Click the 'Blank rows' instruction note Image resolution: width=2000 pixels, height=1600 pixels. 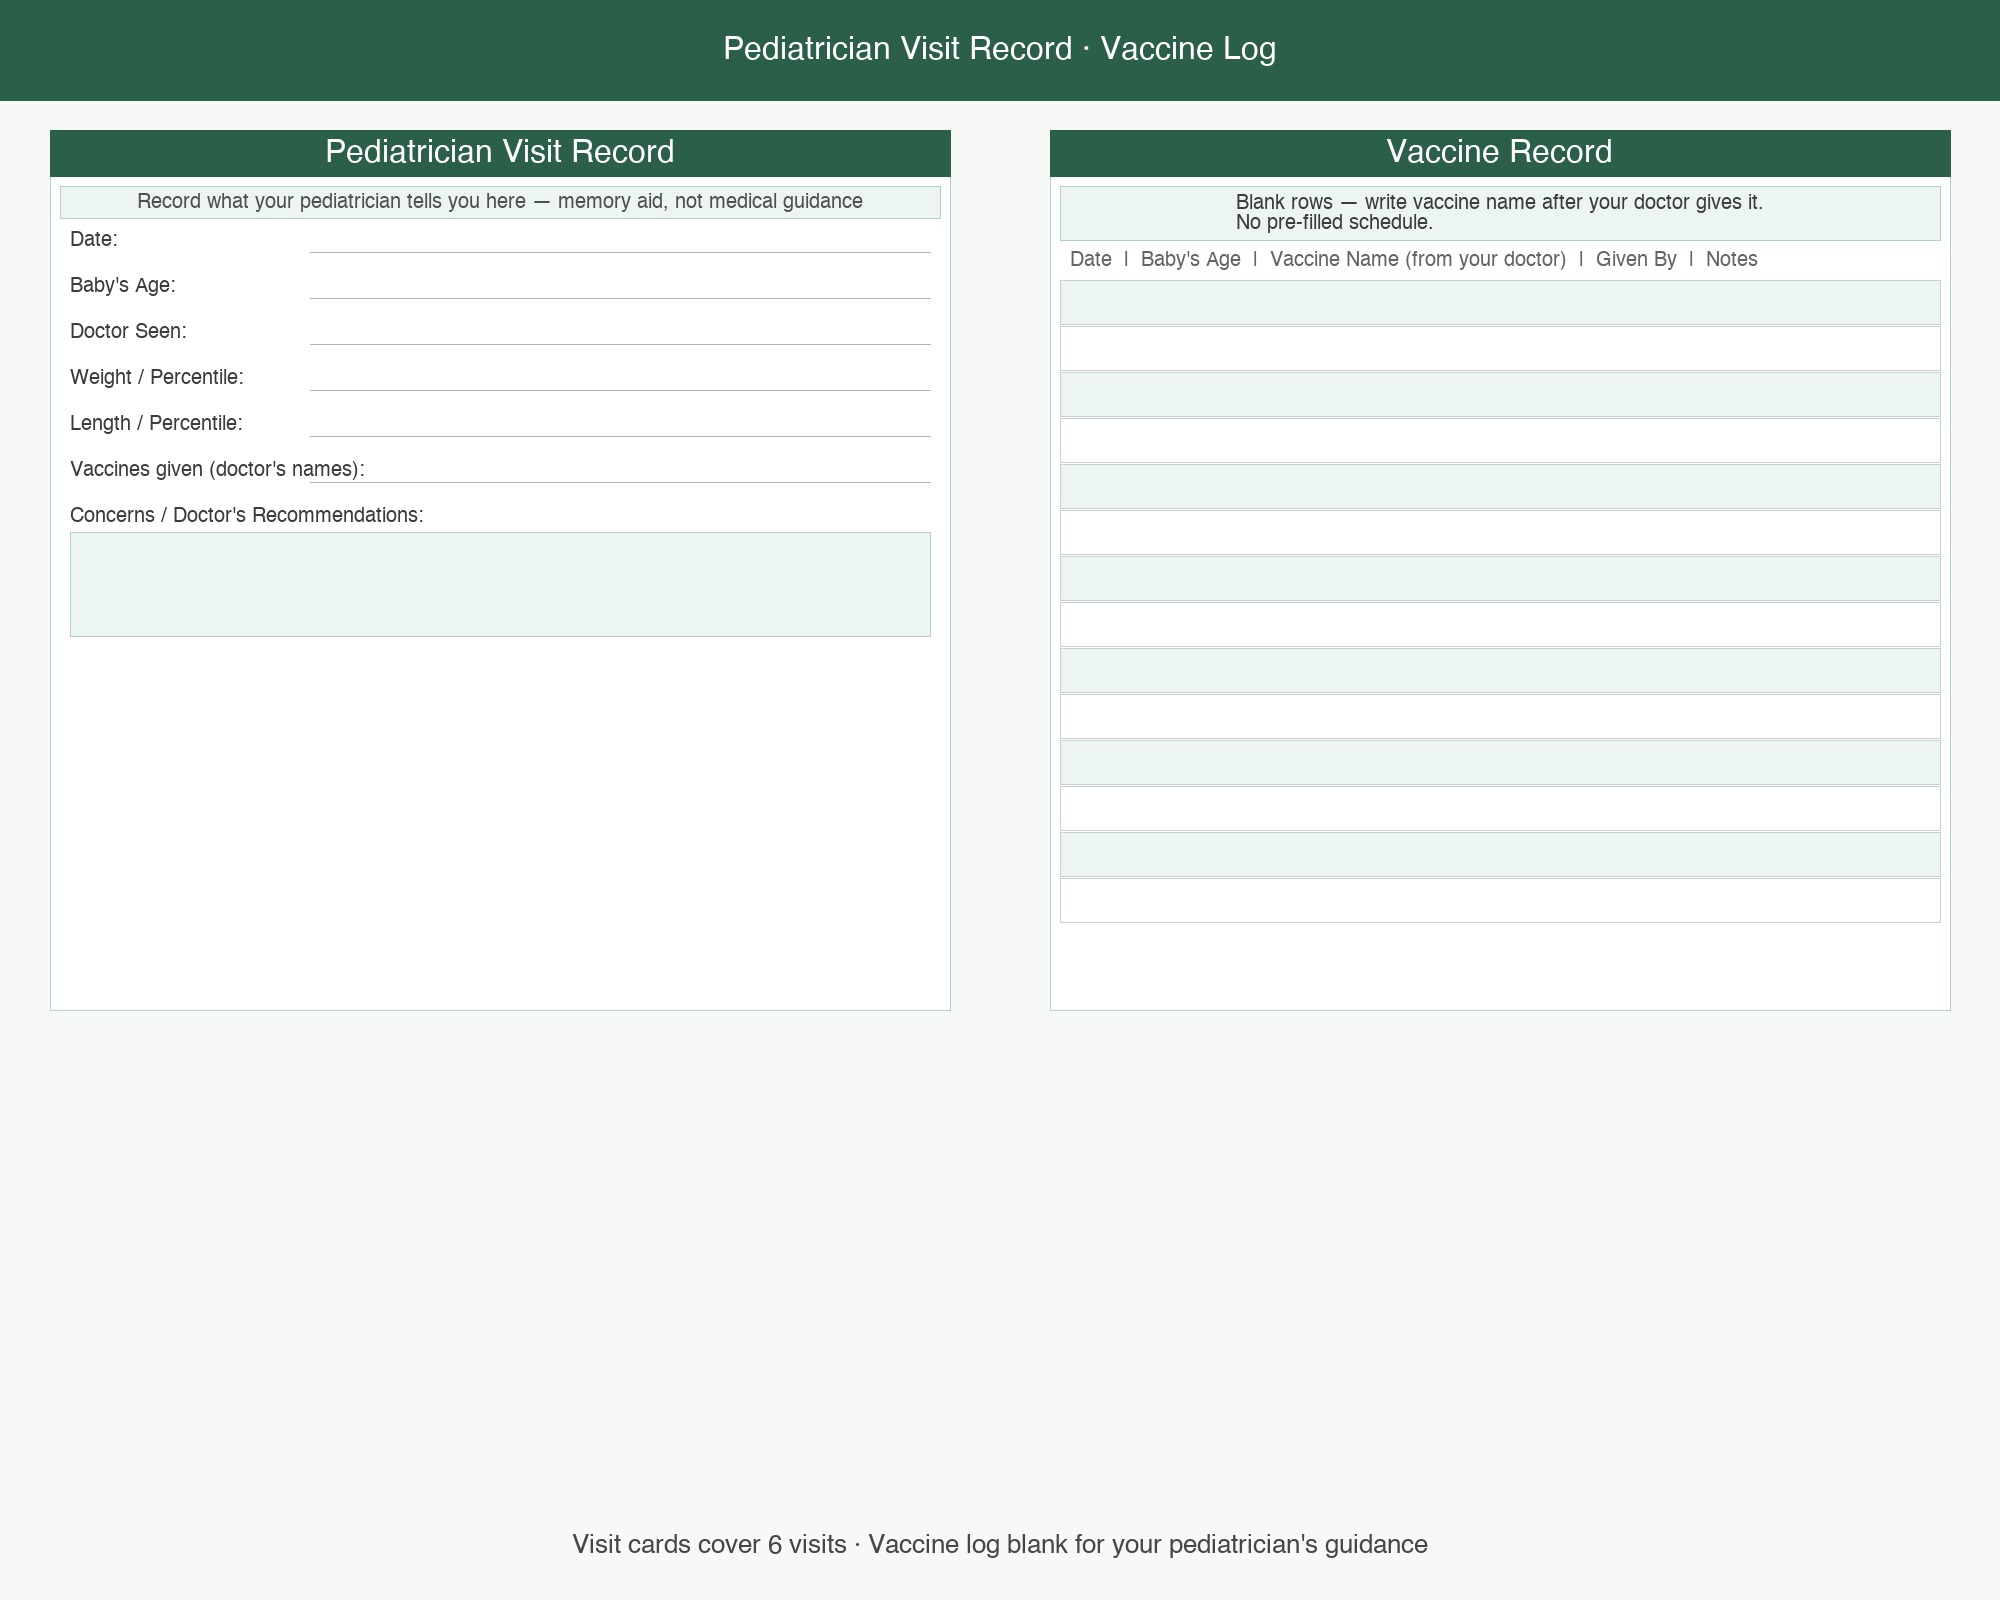coord(1500,213)
